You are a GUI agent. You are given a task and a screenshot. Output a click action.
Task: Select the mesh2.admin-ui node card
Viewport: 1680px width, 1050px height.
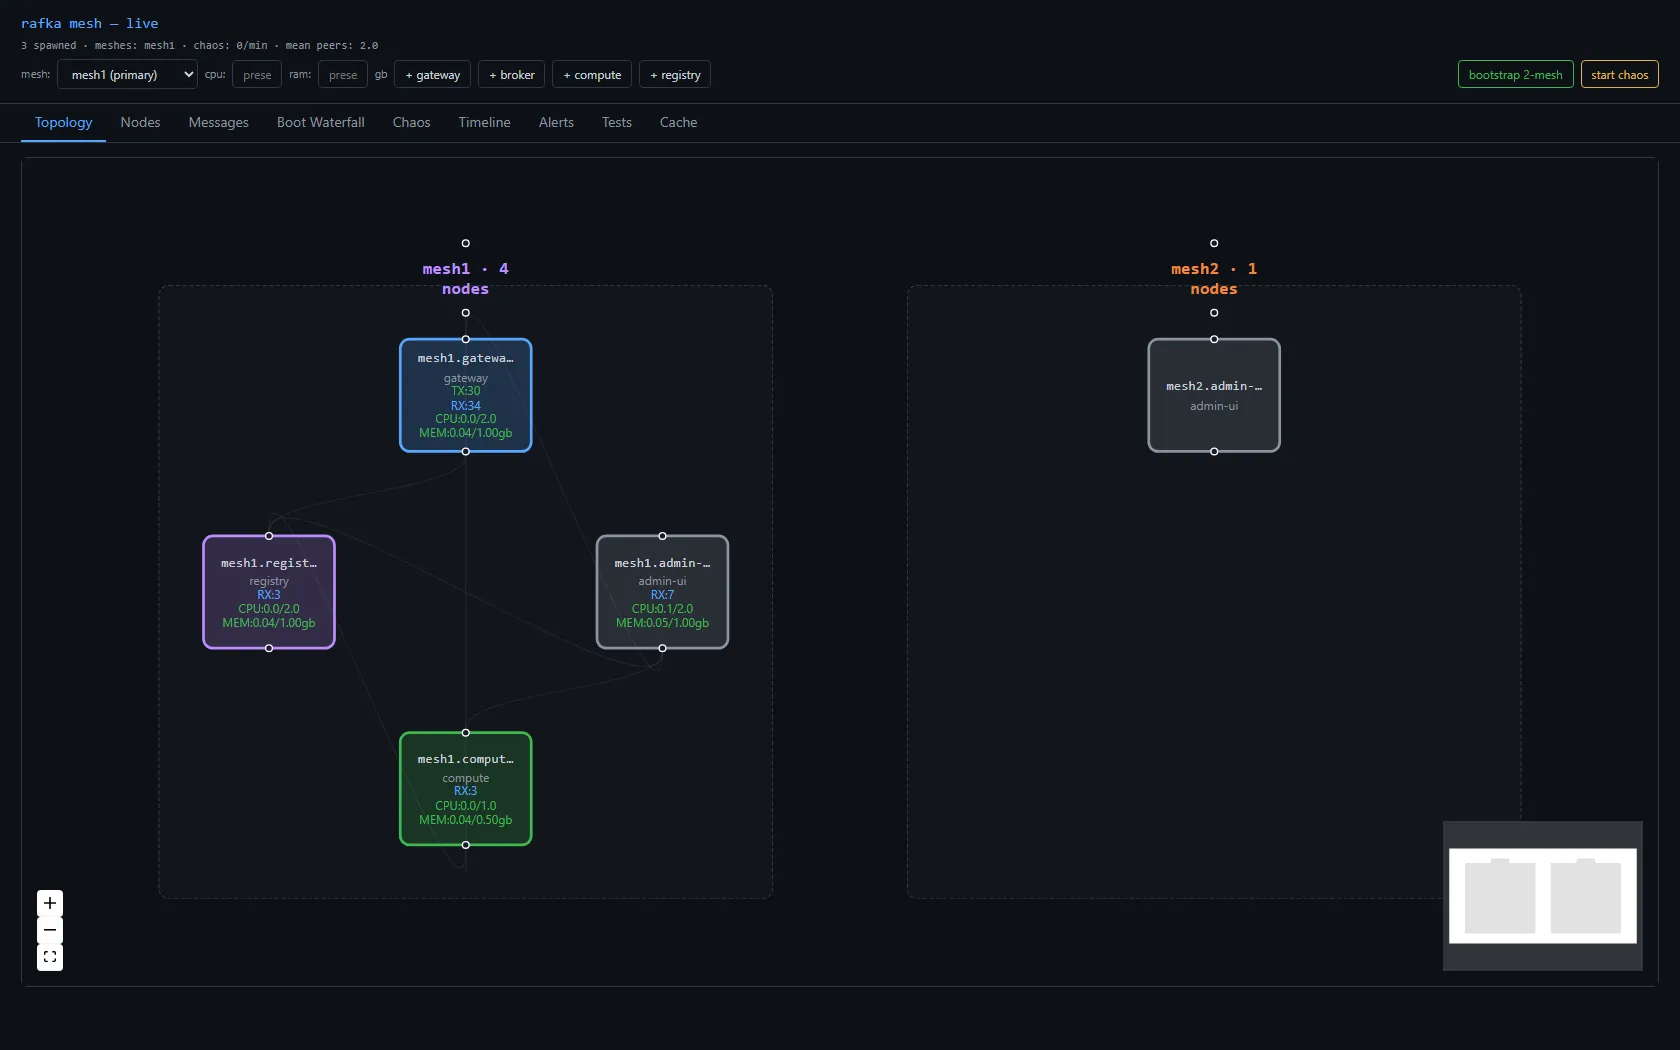(x=1214, y=395)
